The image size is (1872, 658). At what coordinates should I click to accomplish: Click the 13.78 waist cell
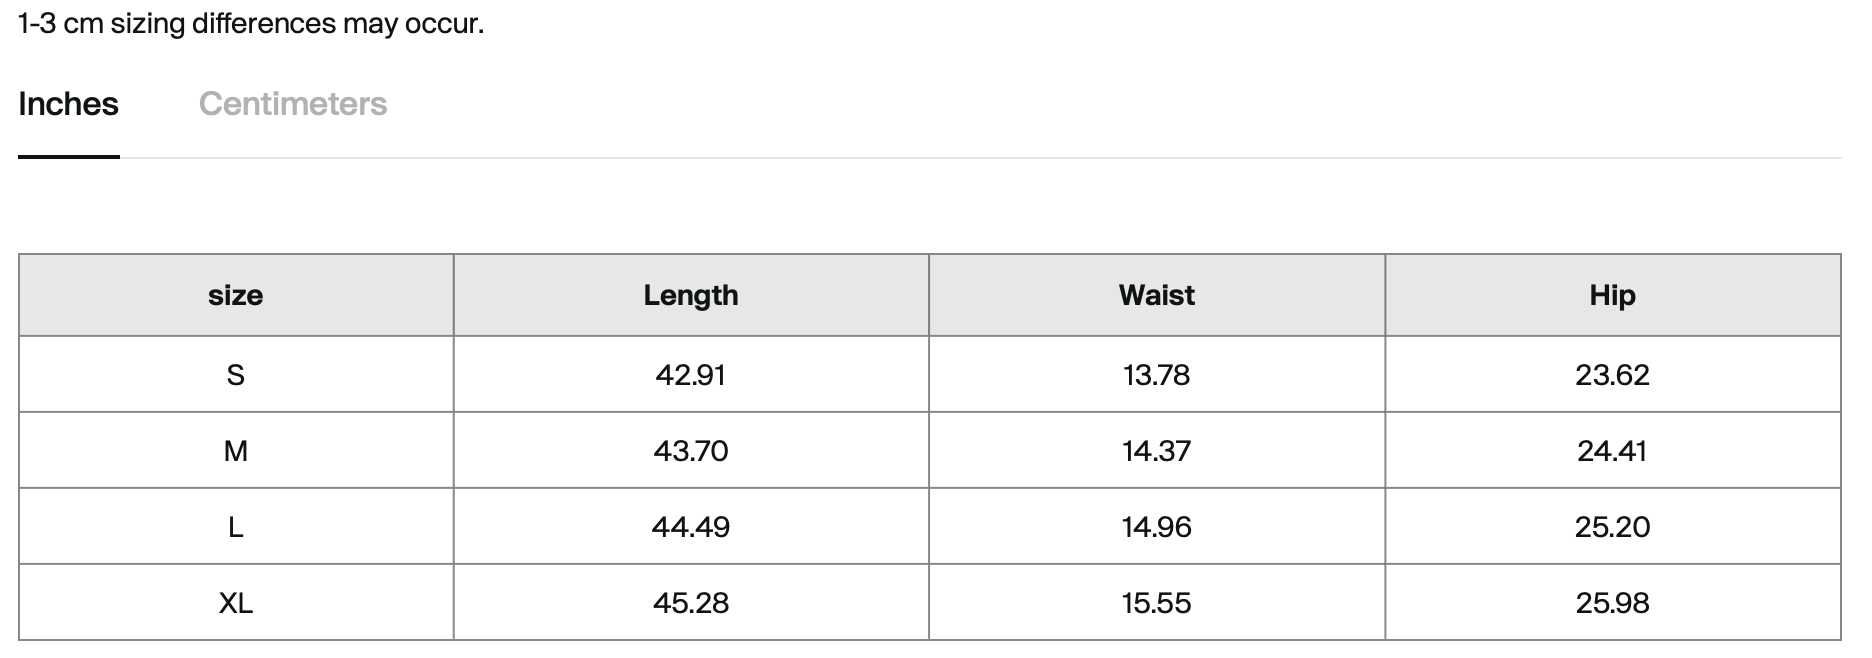[1156, 375]
